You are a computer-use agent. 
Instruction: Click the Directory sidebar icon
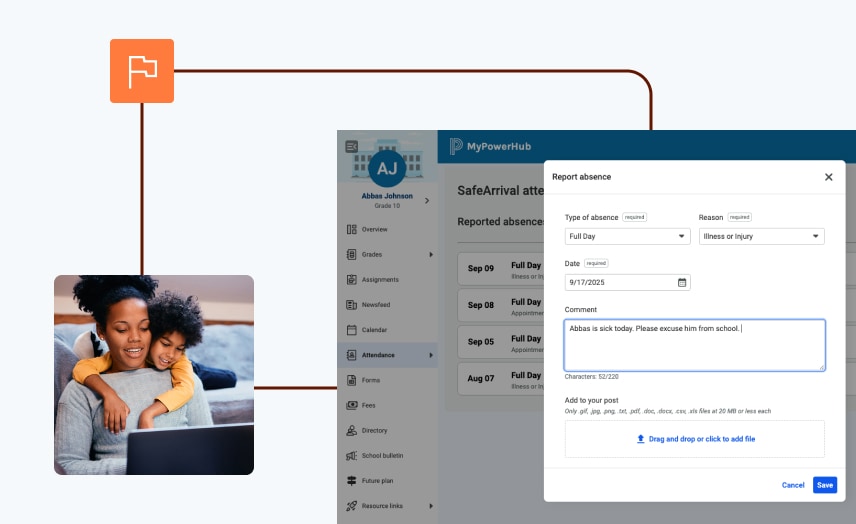(352, 430)
